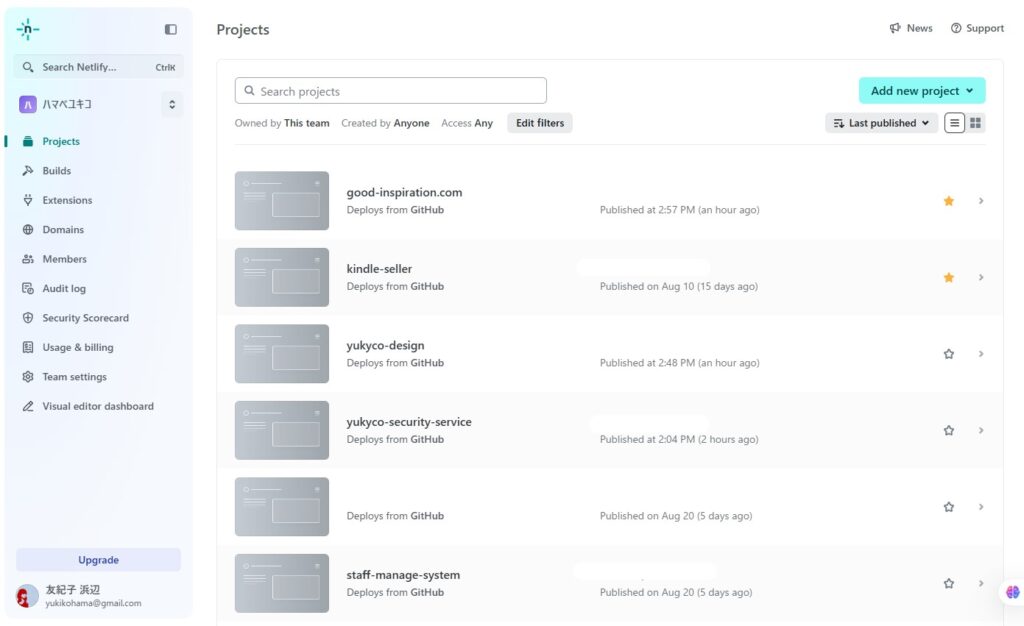Open the yukyco-security-service project name

point(409,422)
